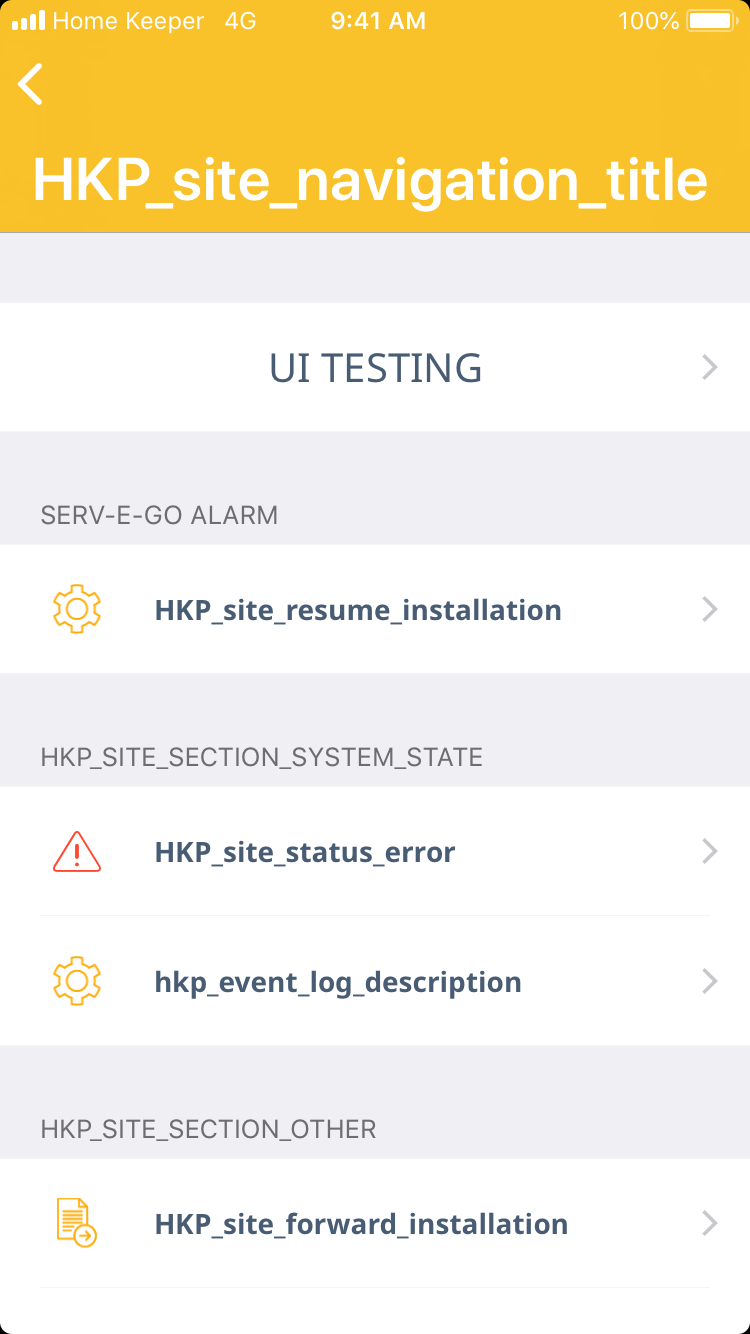
Task: Click chevron beside HKP_site_forward_installation
Action: (x=710, y=1223)
